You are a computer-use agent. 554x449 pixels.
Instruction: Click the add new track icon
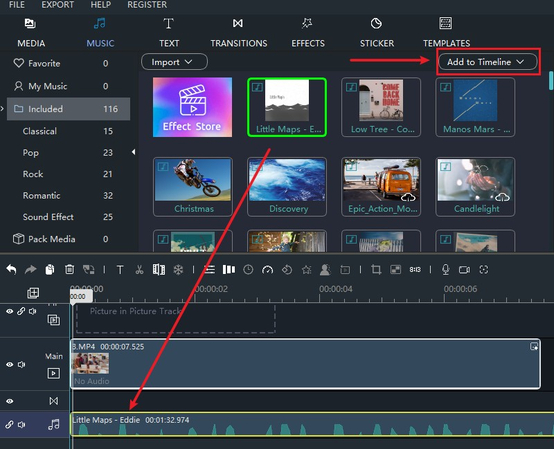pyautogui.click(x=33, y=293)
